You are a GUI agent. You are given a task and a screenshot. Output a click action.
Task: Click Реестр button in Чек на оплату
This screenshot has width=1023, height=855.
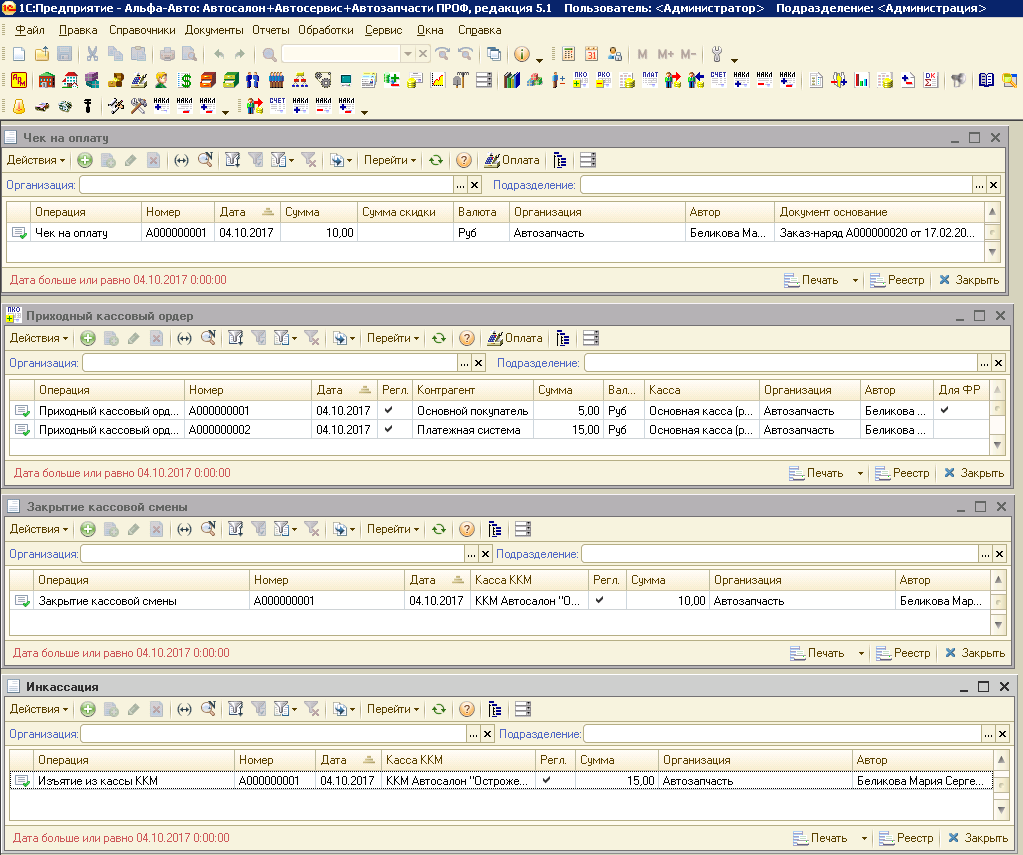(898, 280)
